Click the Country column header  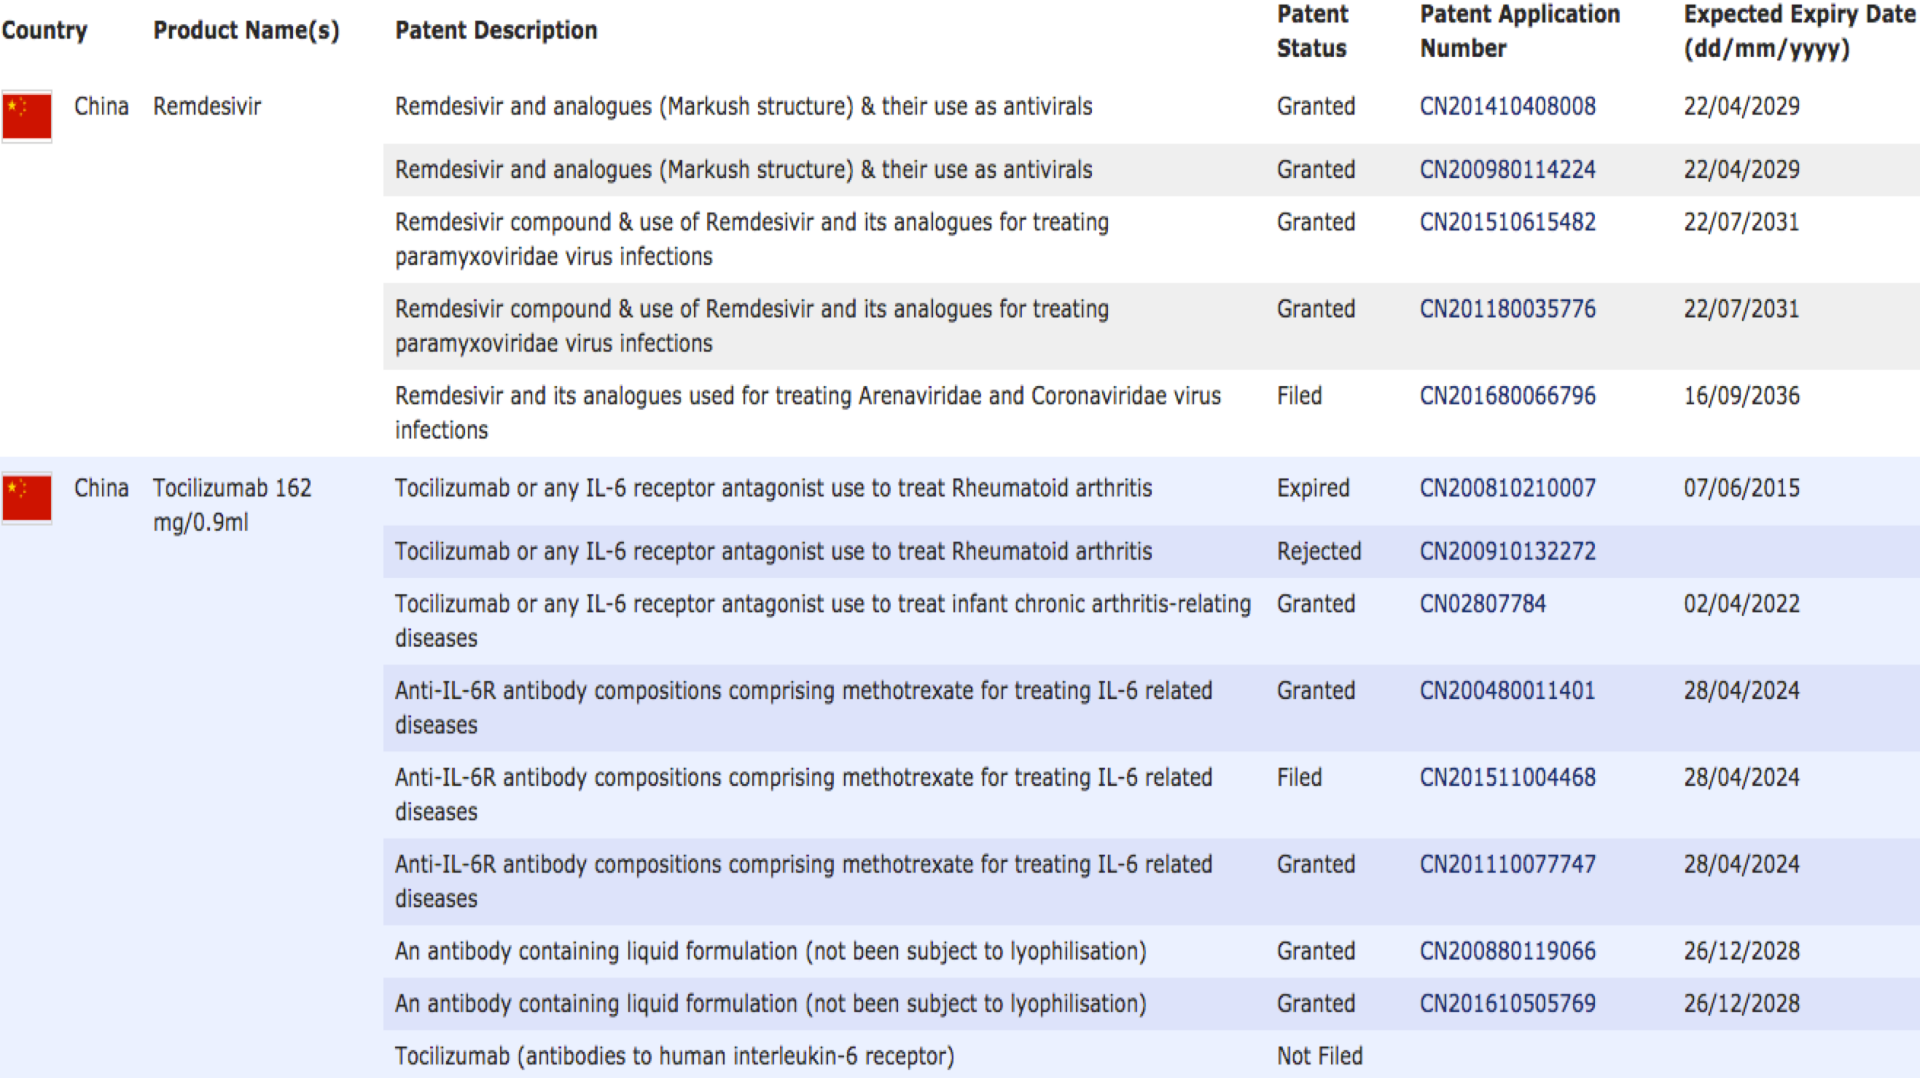tap(44, 31)
